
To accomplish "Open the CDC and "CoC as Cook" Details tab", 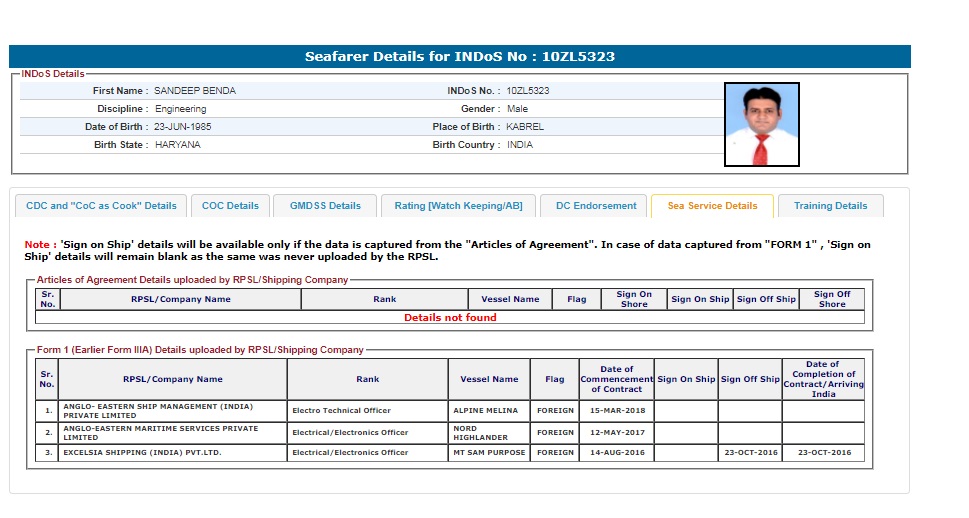I will point(101,206).
